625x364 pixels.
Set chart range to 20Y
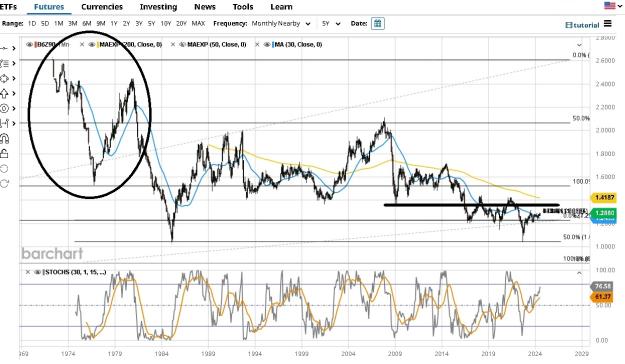(x=181, y=24)
